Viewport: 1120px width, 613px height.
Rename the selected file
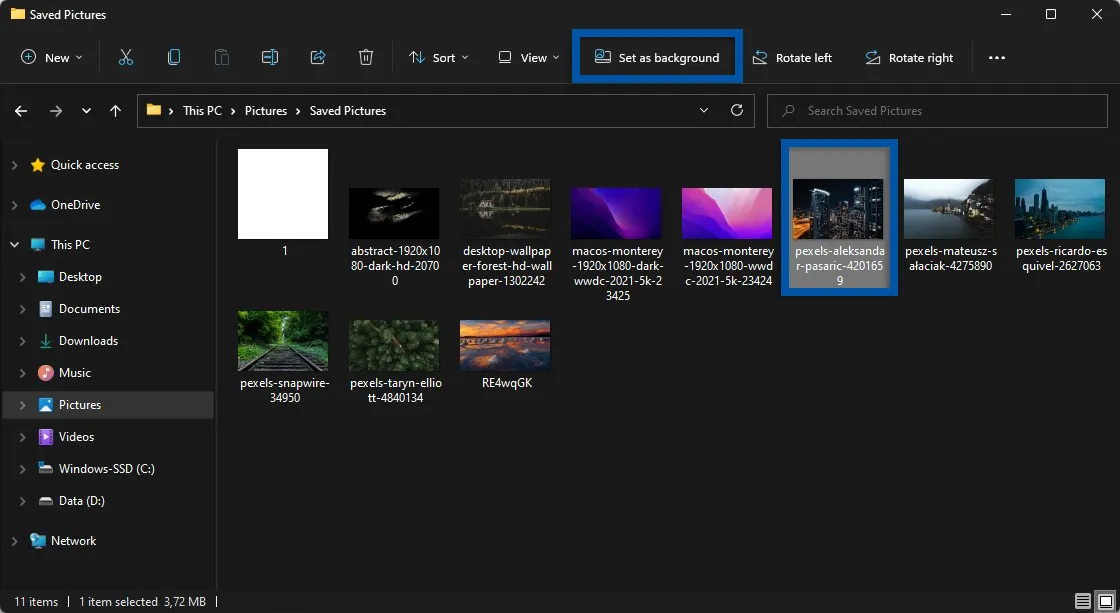pyautogui.click(x=270, y=57)
